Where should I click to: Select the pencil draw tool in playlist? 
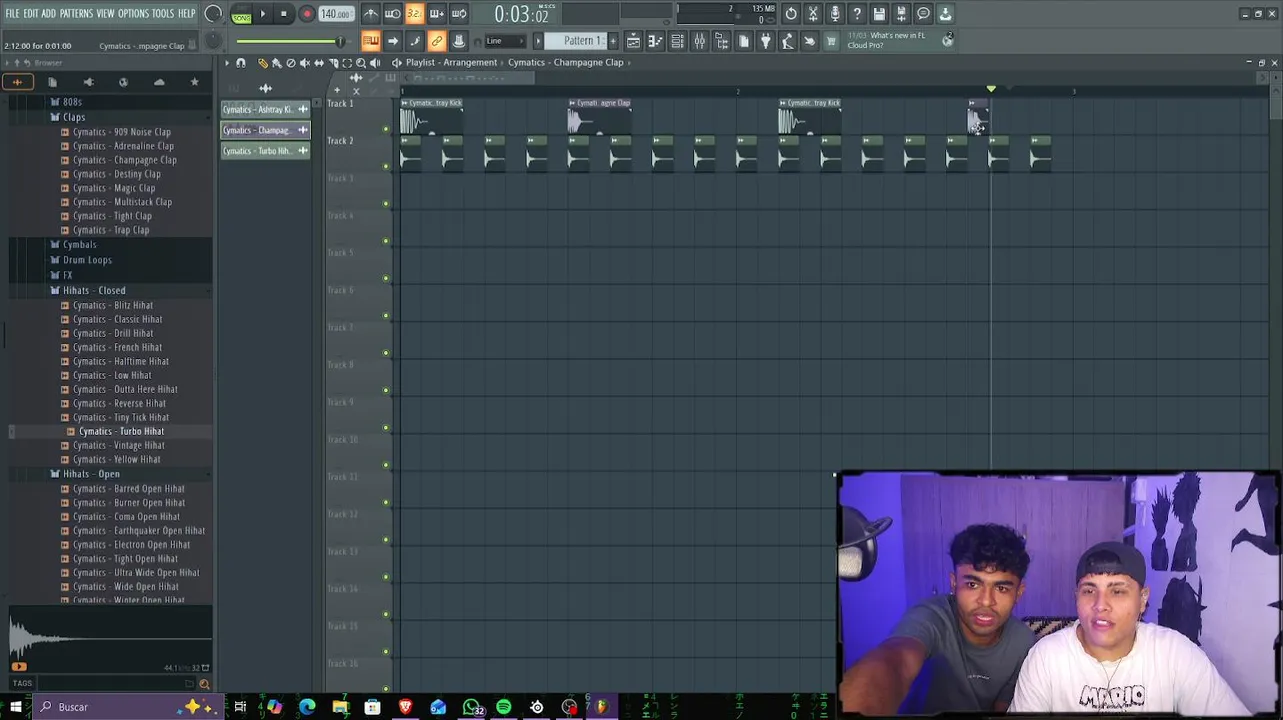pos(263,63)
